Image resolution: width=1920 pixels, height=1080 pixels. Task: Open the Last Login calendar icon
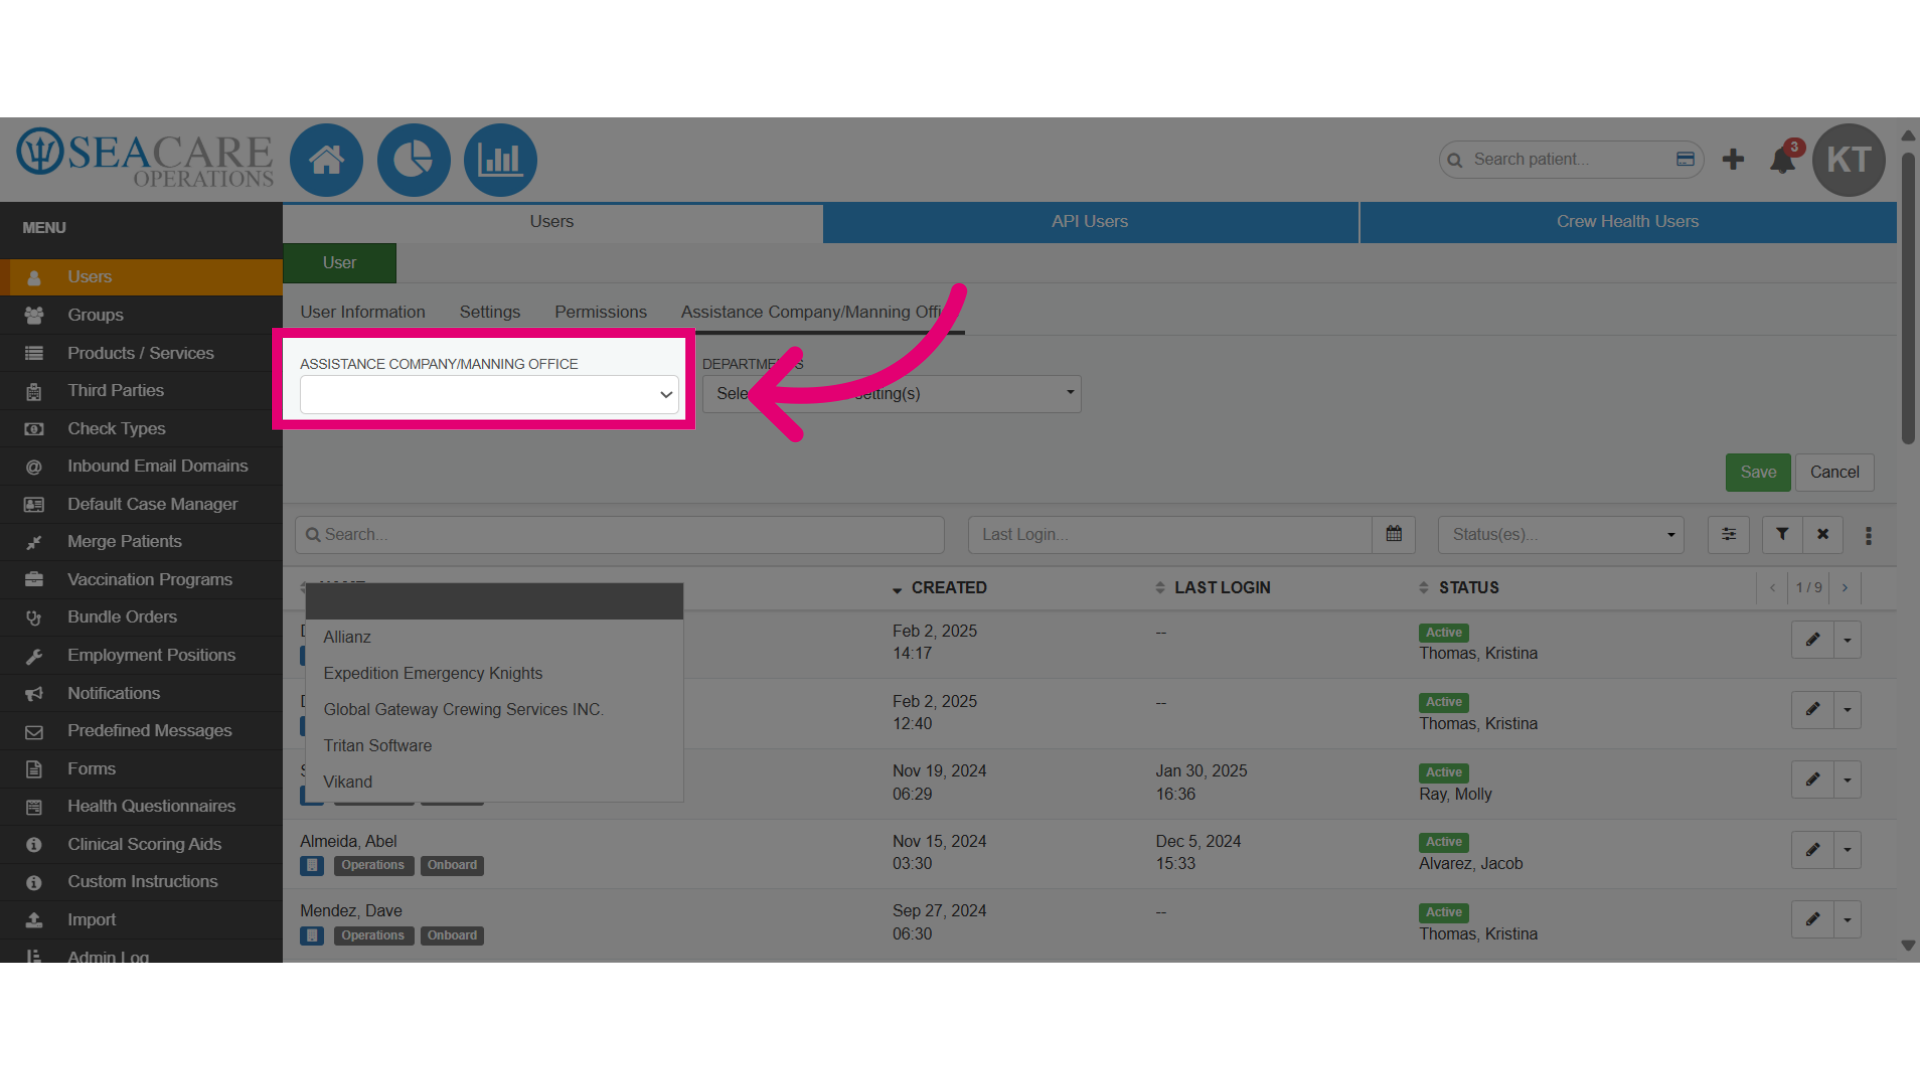[1393, 534]
